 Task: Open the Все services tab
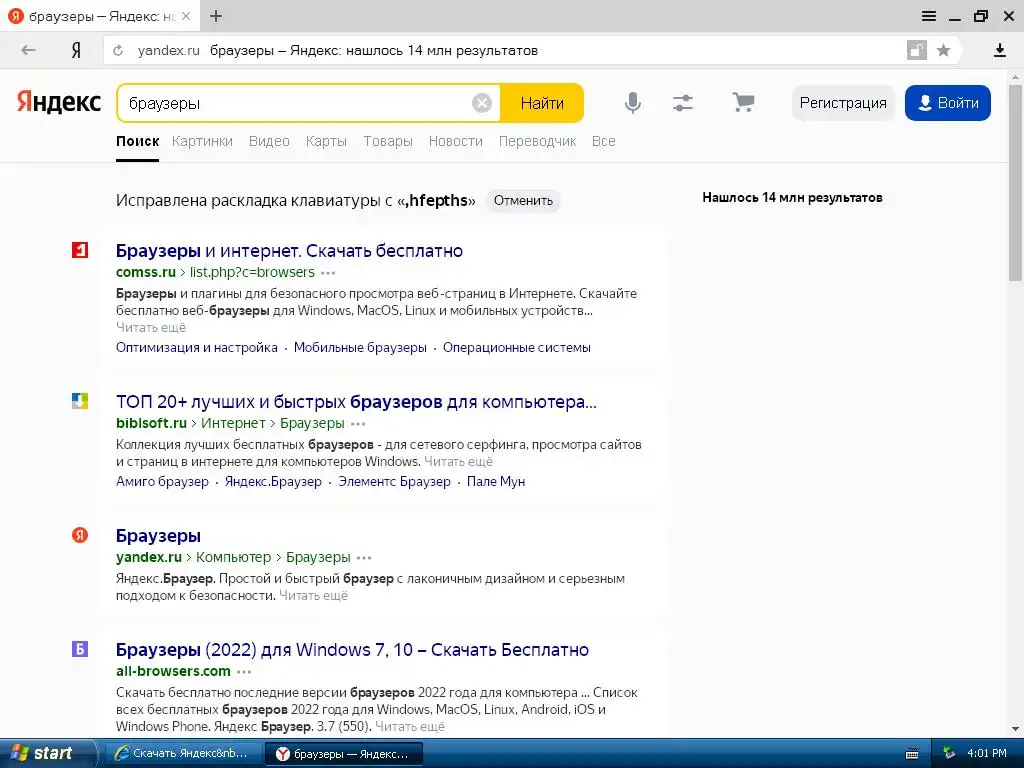(603, 141)
